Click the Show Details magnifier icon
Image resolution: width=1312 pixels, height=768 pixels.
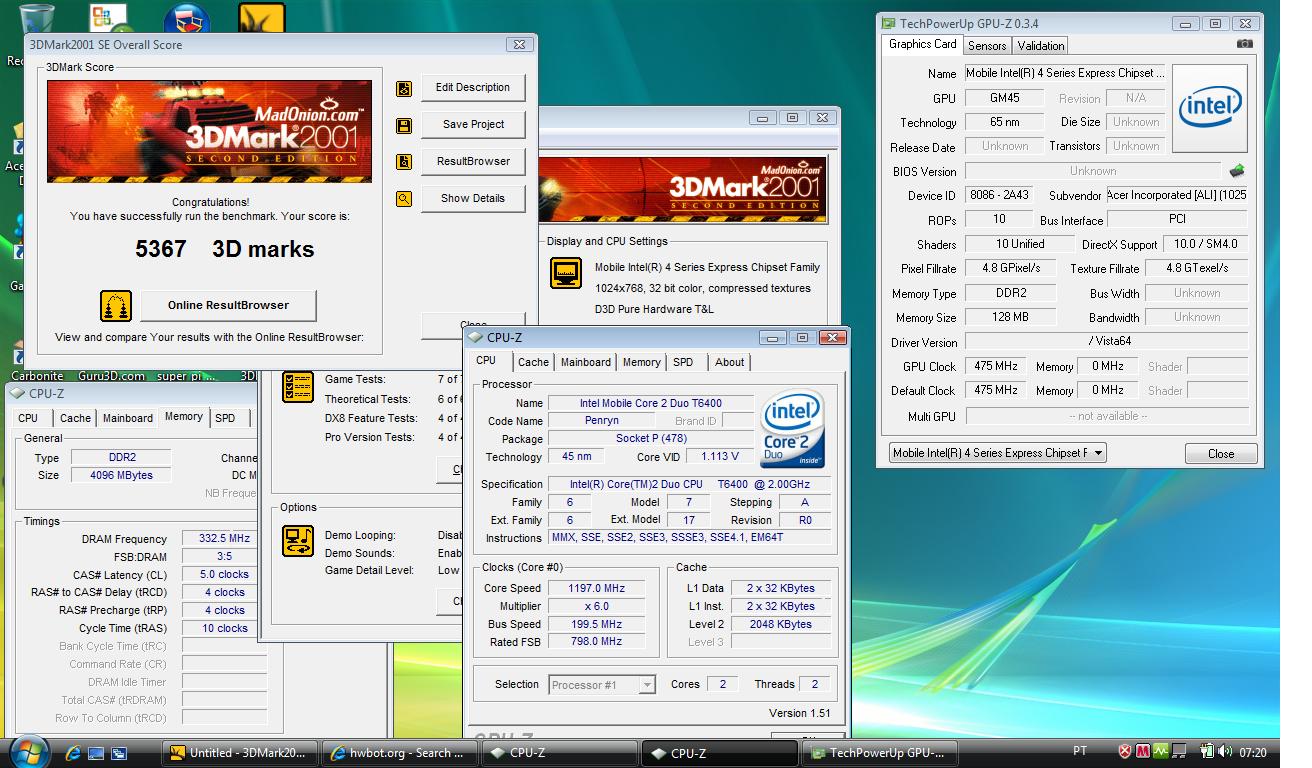404,199
